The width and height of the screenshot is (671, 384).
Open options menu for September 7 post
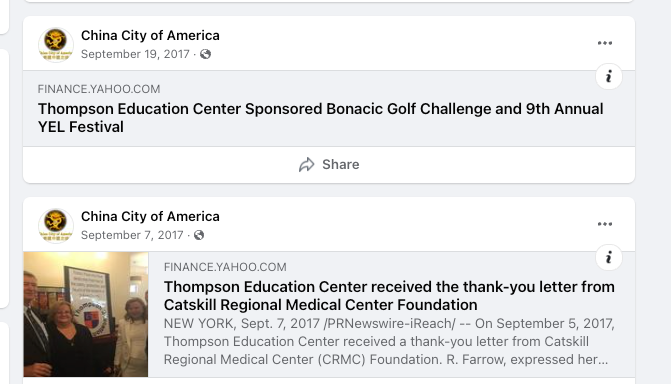pyautogui.click(x=605, y=224)
